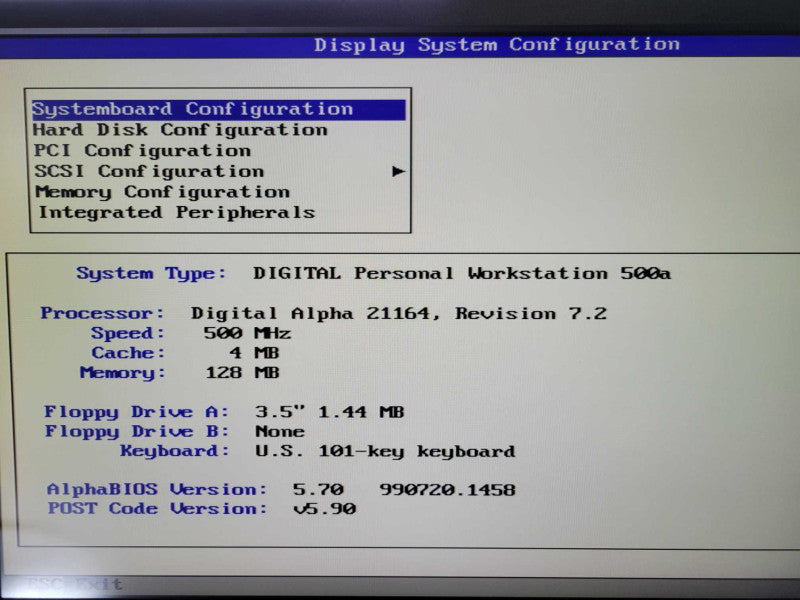The height and width of the screenshot is (600, 800).
Task: Click the Floppy Drive B label
Action: coord(136,432)
